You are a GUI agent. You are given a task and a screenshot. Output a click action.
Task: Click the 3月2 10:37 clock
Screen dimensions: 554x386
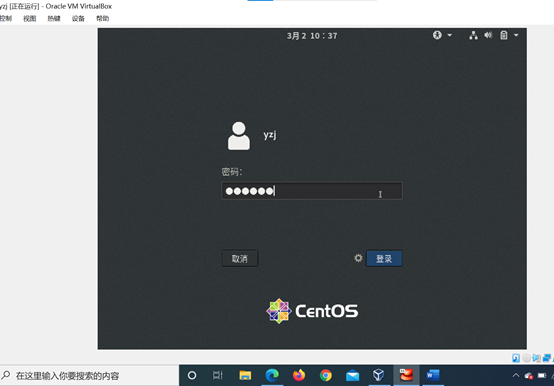click(312, 36)
